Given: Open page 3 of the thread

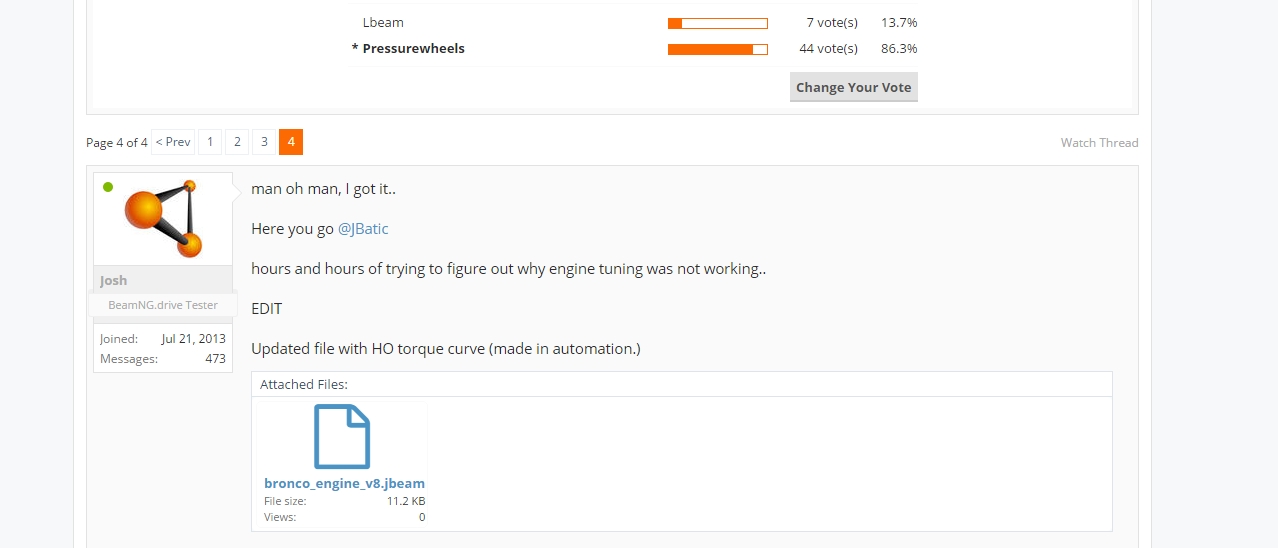Looking at the screenshot, I should click(x=264, y=142).
